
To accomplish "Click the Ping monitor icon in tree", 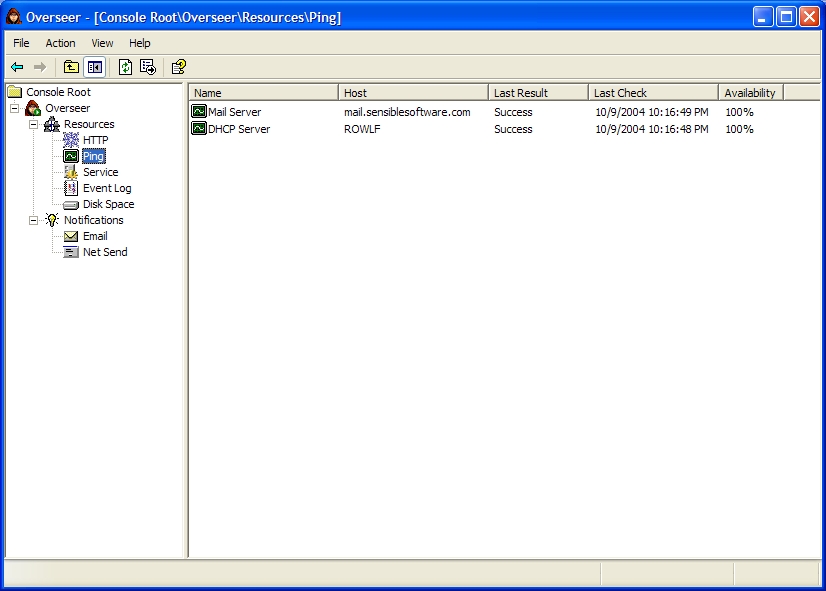I will point(71,156).
